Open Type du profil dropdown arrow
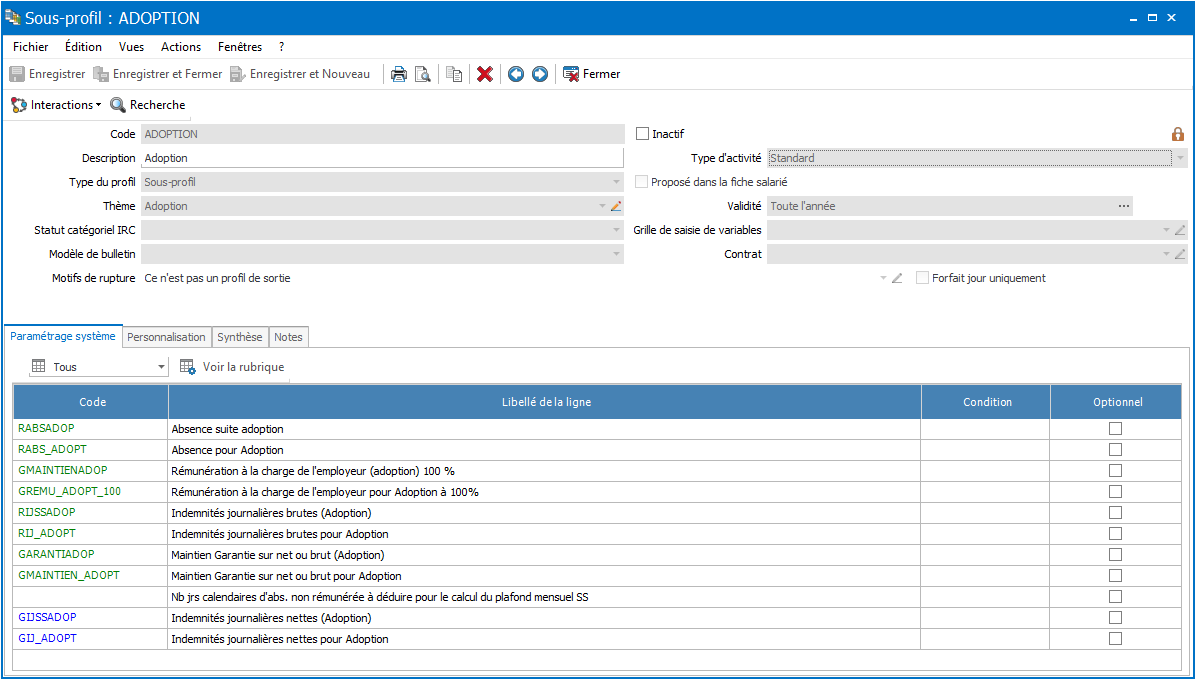The width and height of the screenshot is (1196, 680). tap(616, 182)
